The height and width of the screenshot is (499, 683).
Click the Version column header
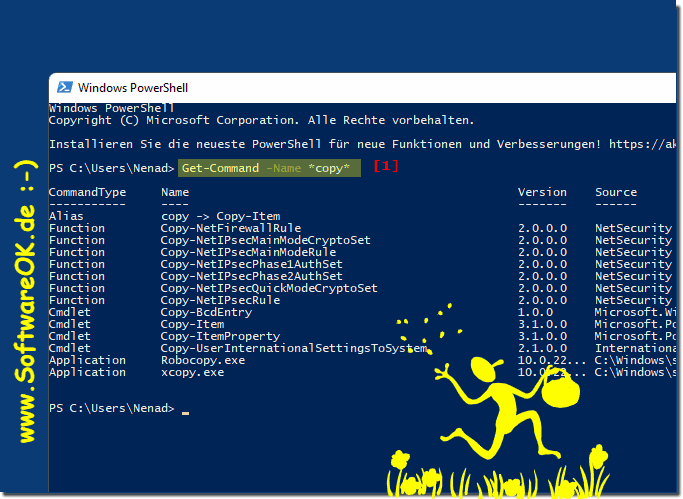542,192
